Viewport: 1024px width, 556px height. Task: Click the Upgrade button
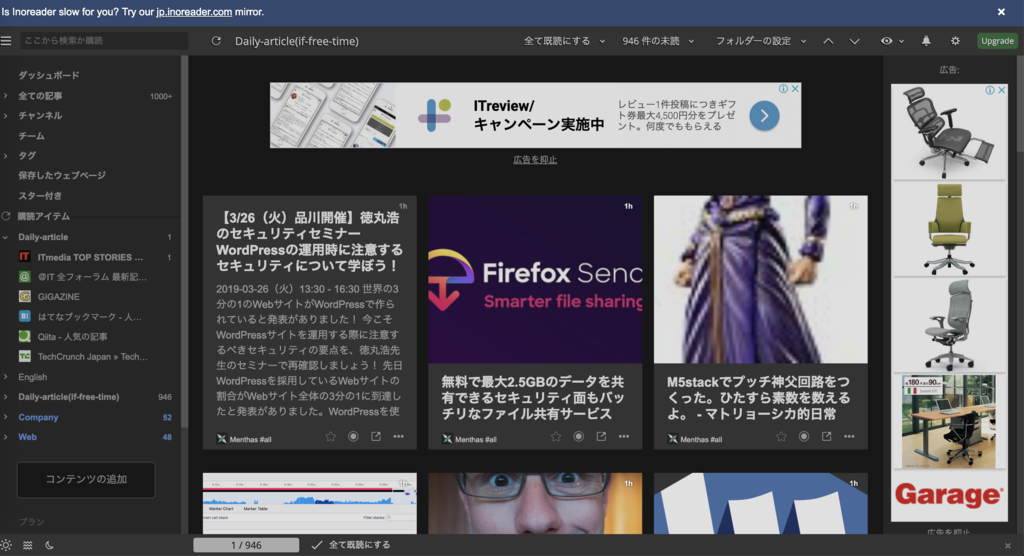[997, 41]
